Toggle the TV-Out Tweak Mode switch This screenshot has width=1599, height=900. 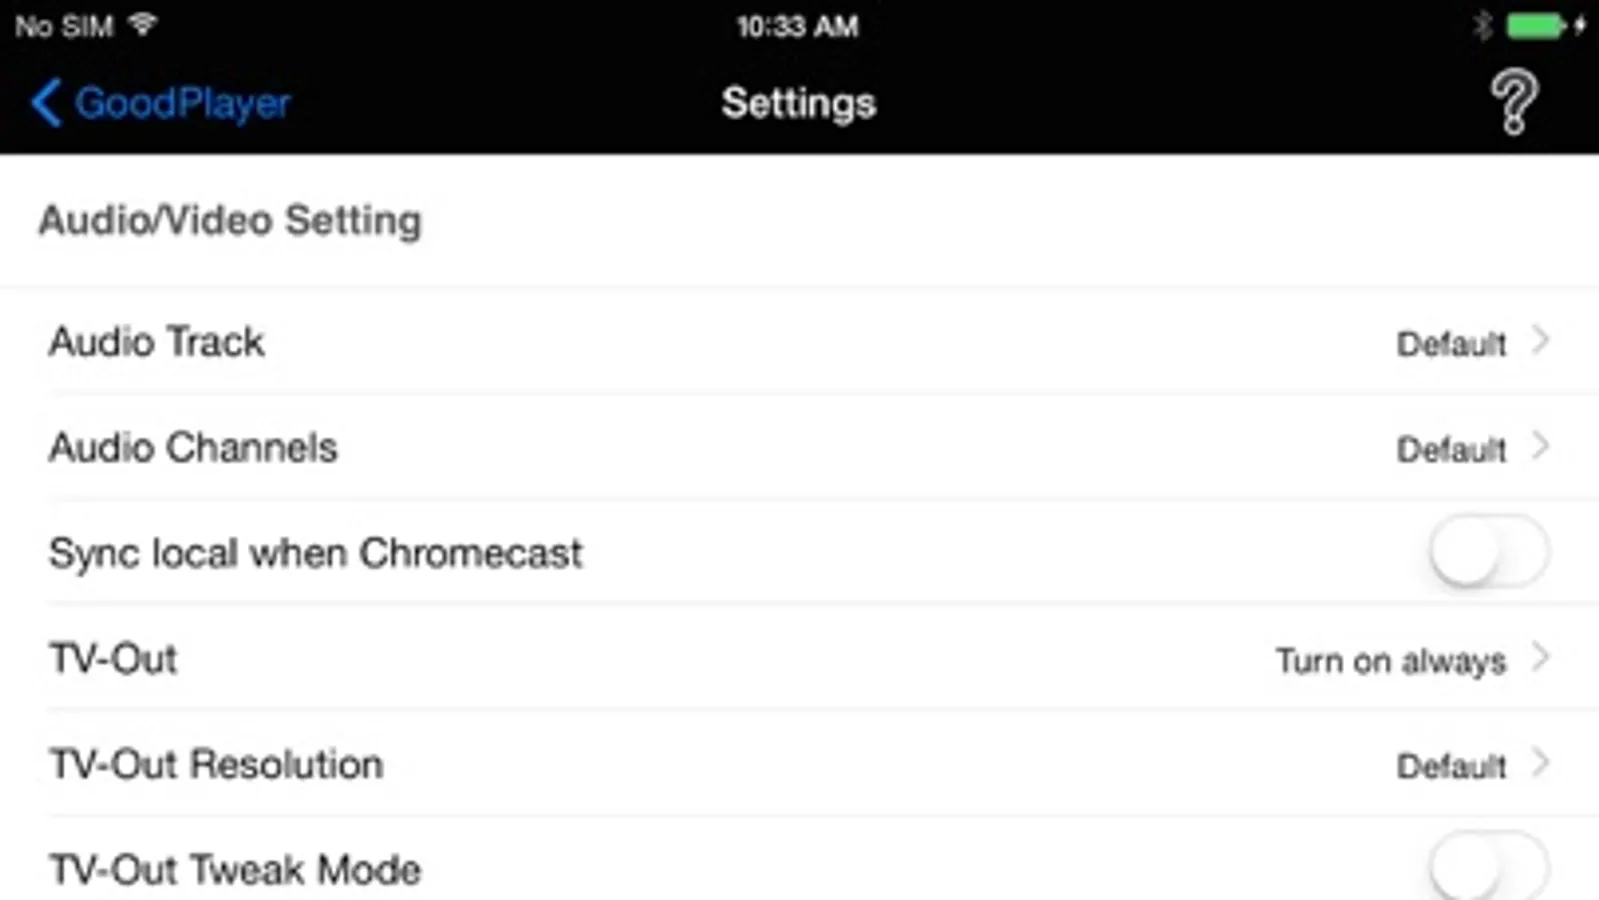click(x=1488, y=867)
